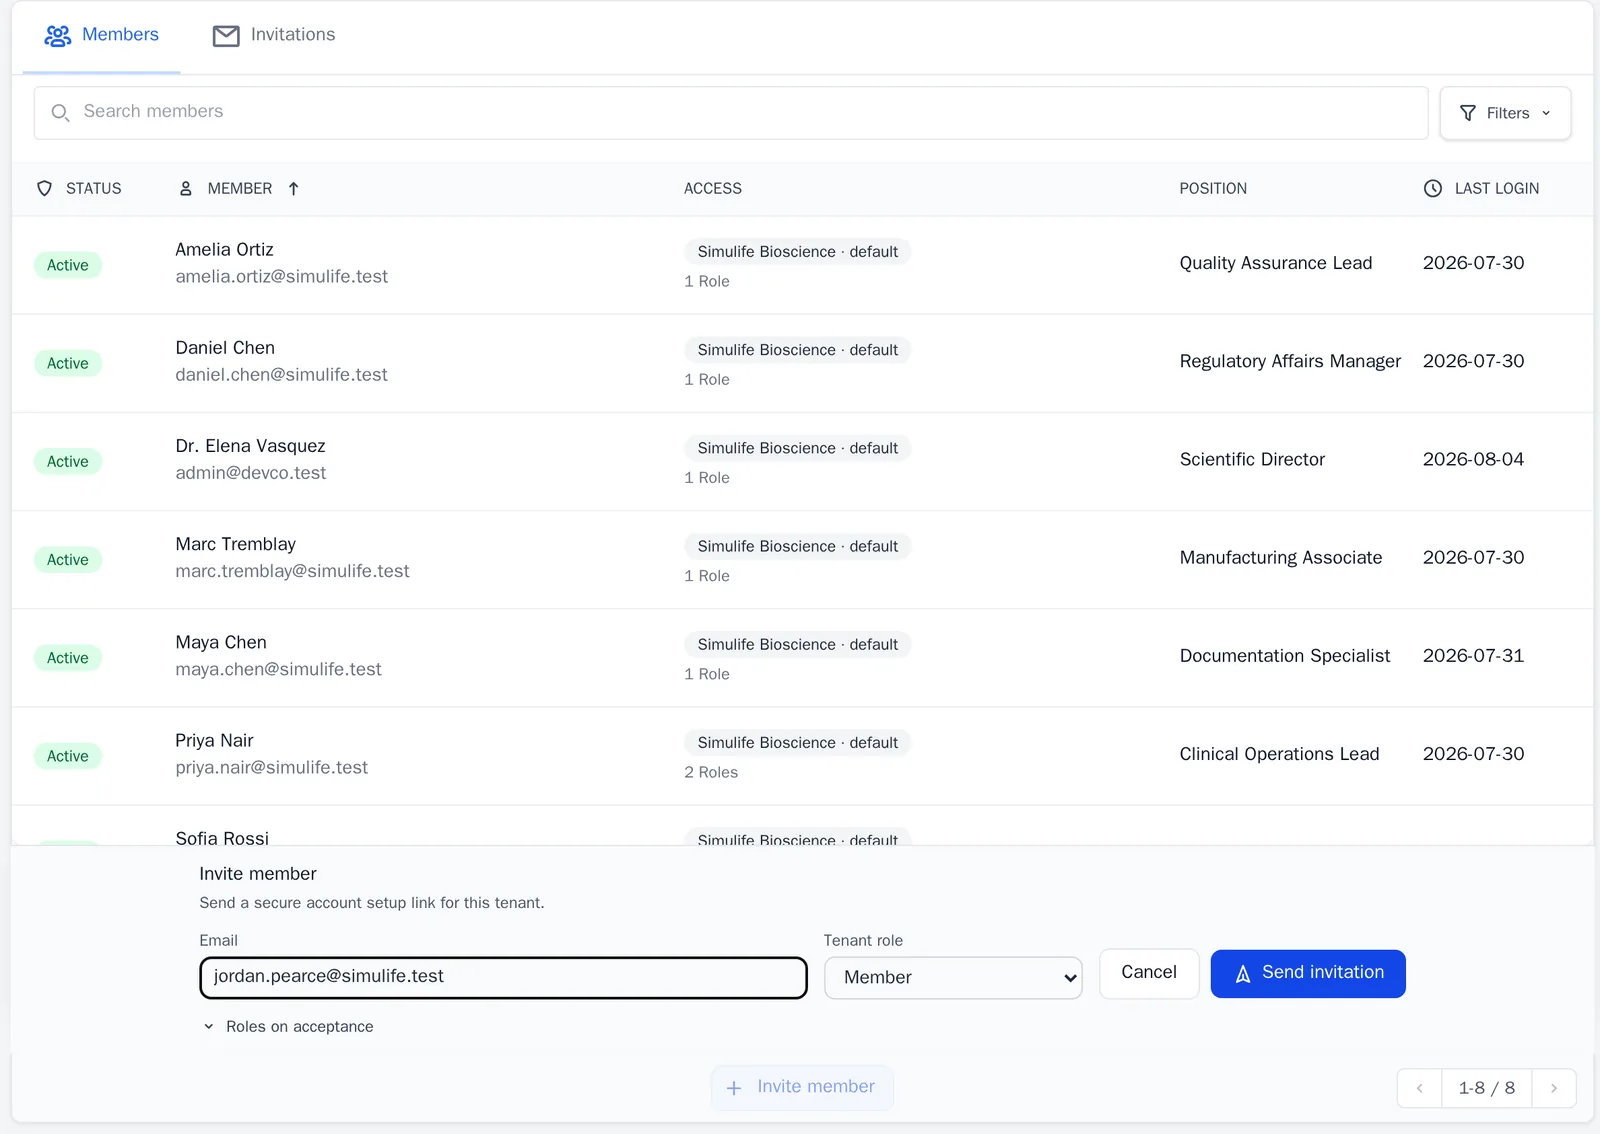Image resolution: width=1600 pixels, height=1134 pixels.
Task: Open the Tenant role dropdown
Action: [x=953, y=978]
